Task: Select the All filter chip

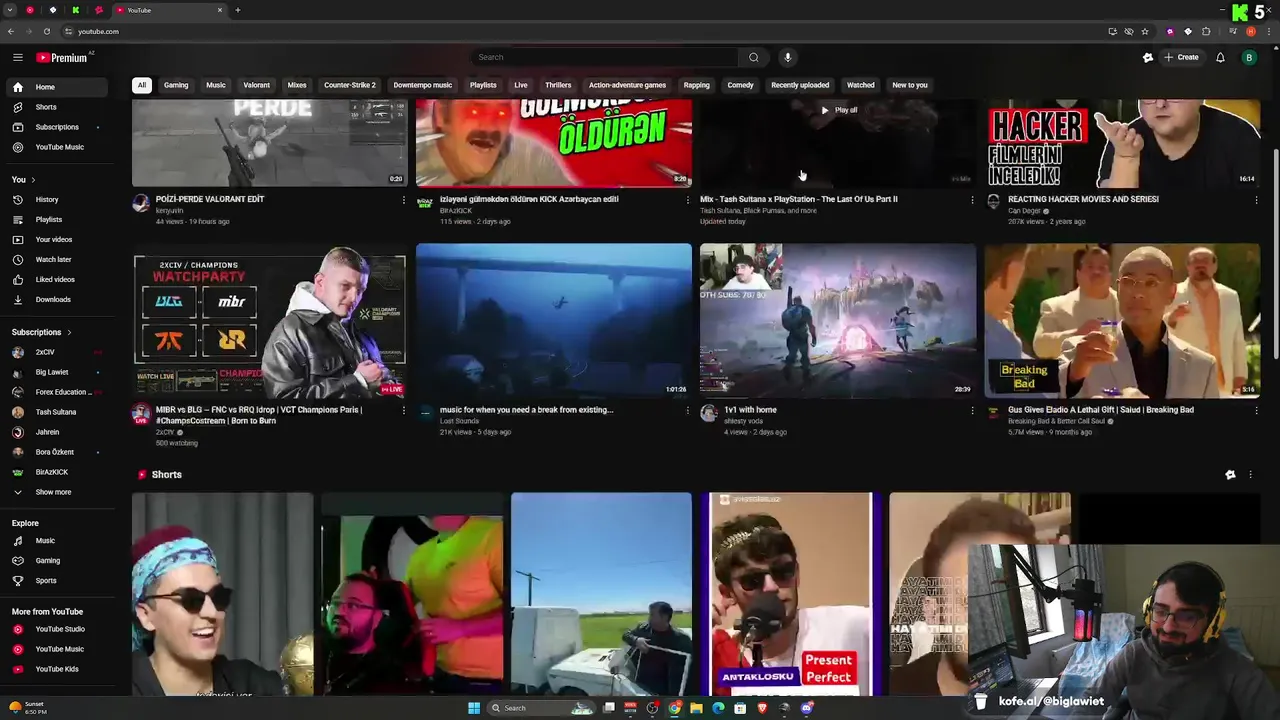Action: [141, 85]
